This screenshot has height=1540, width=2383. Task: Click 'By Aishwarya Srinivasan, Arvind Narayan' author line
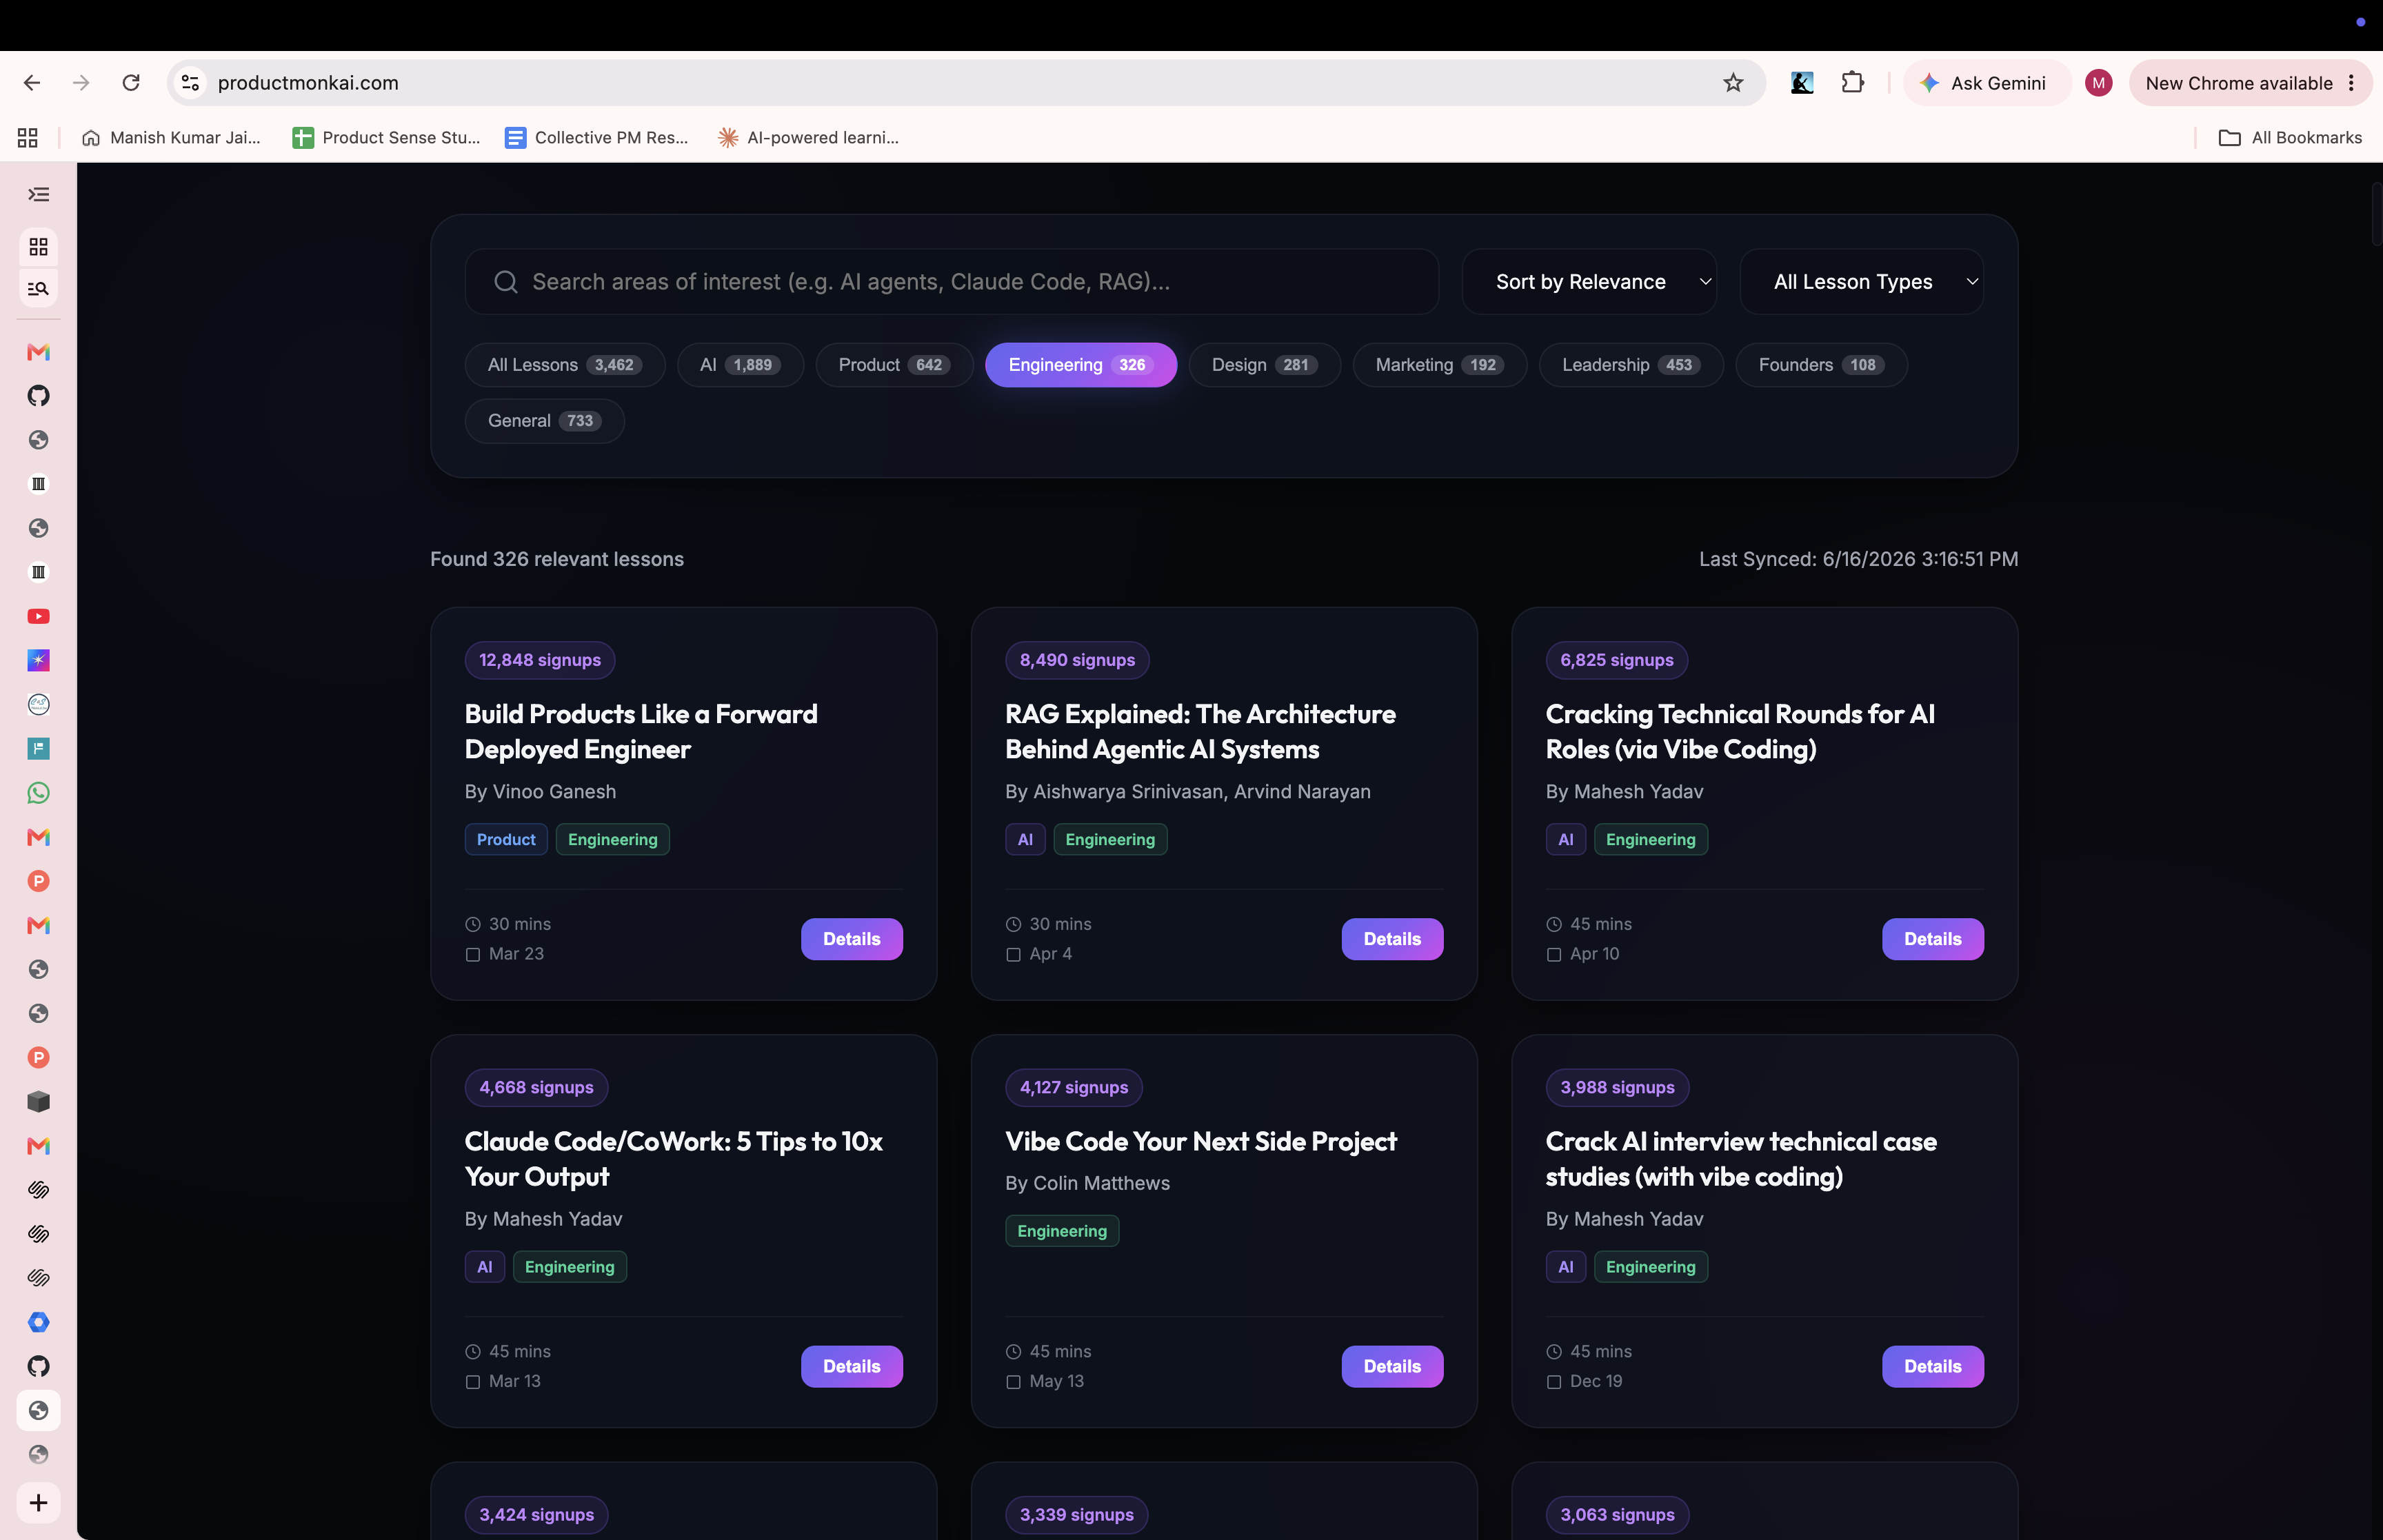coord(1188,791)
